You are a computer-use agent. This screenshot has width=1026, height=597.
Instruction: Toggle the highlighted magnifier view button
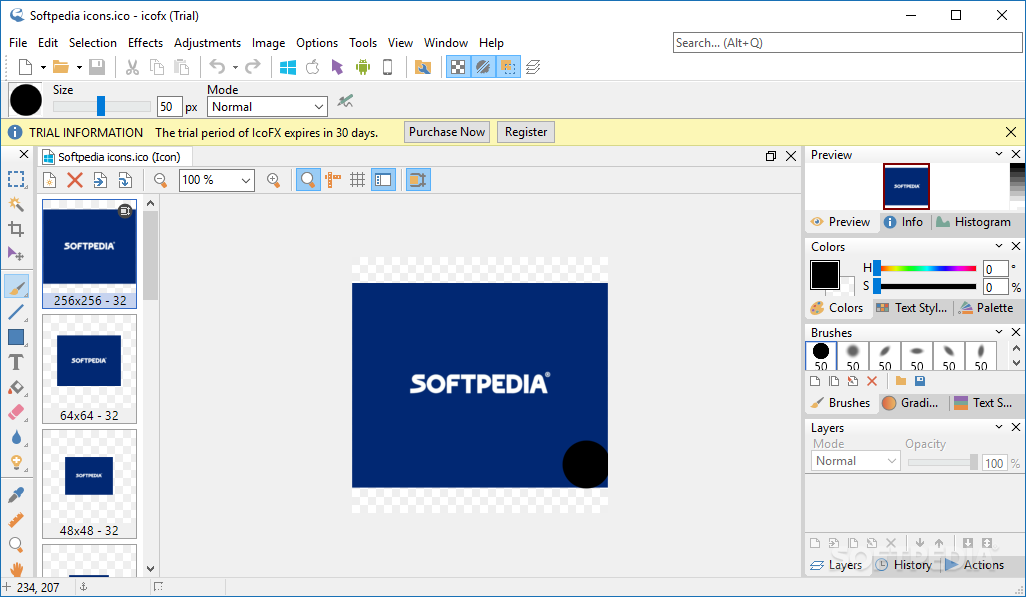point(308,180)
